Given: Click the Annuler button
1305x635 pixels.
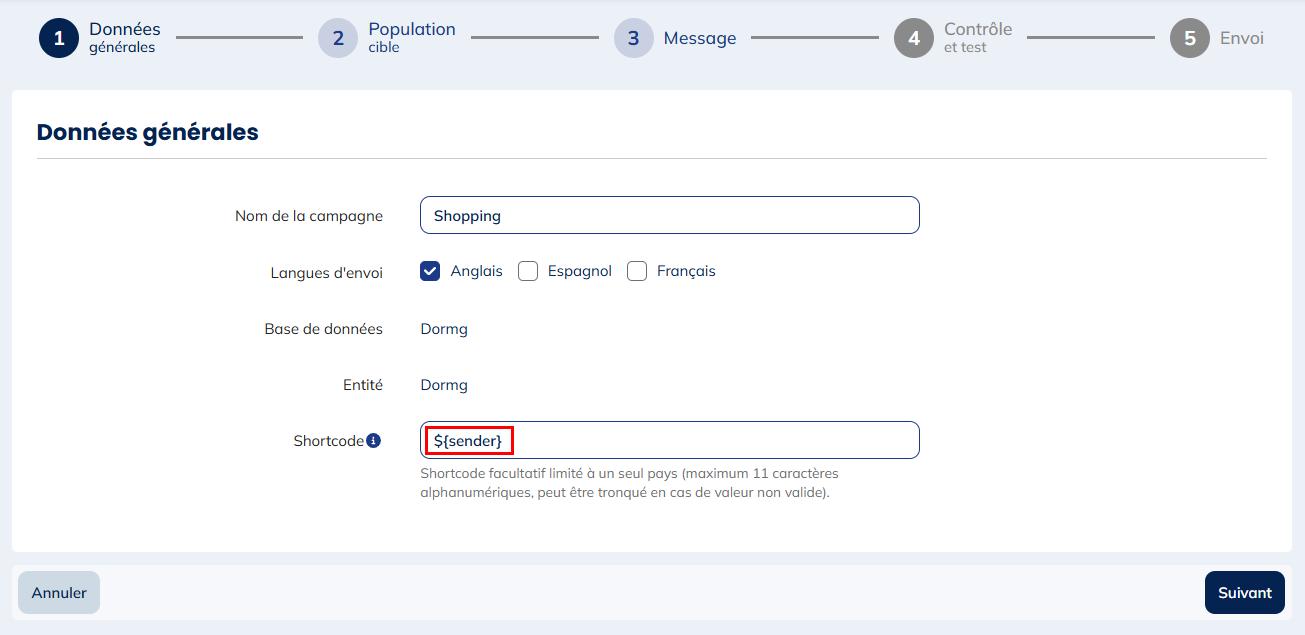Looking at the screenshot, I should pos(59,593).
